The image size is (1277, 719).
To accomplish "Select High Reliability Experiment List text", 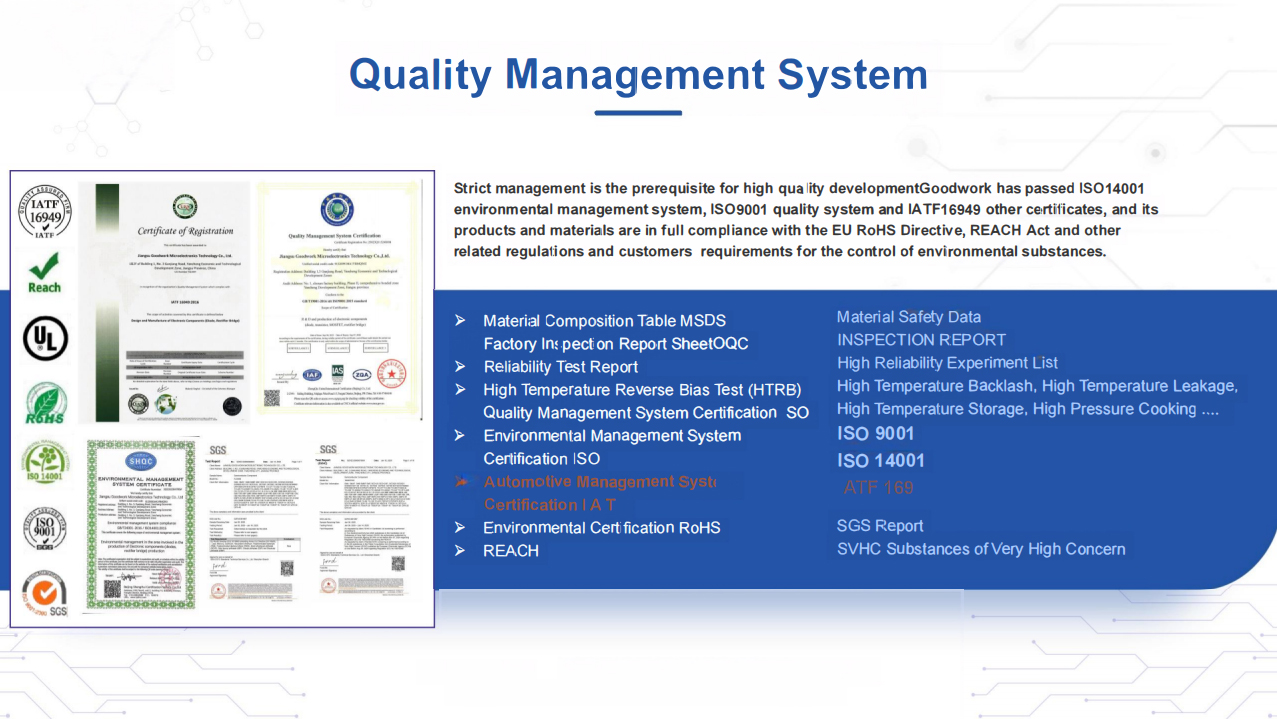I will click(947, 363).
